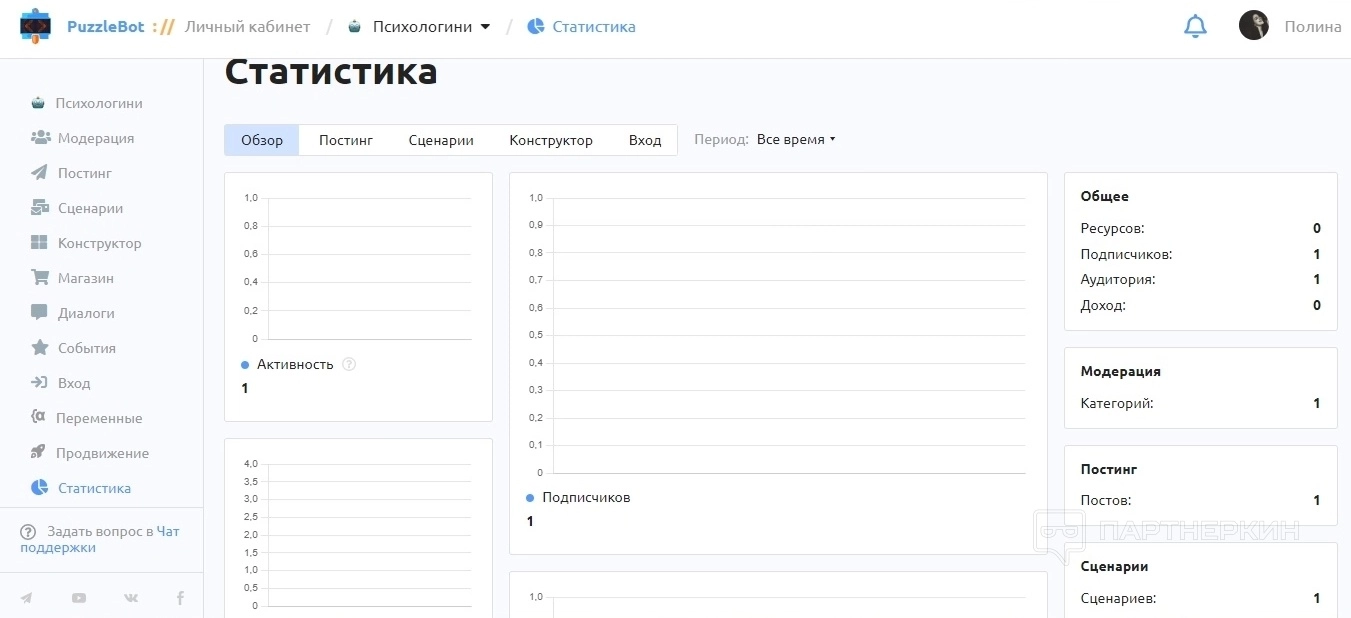Open the Facebook icon in sidebar footer
This screenshot has height=618, width=1351.
(180, 598)
